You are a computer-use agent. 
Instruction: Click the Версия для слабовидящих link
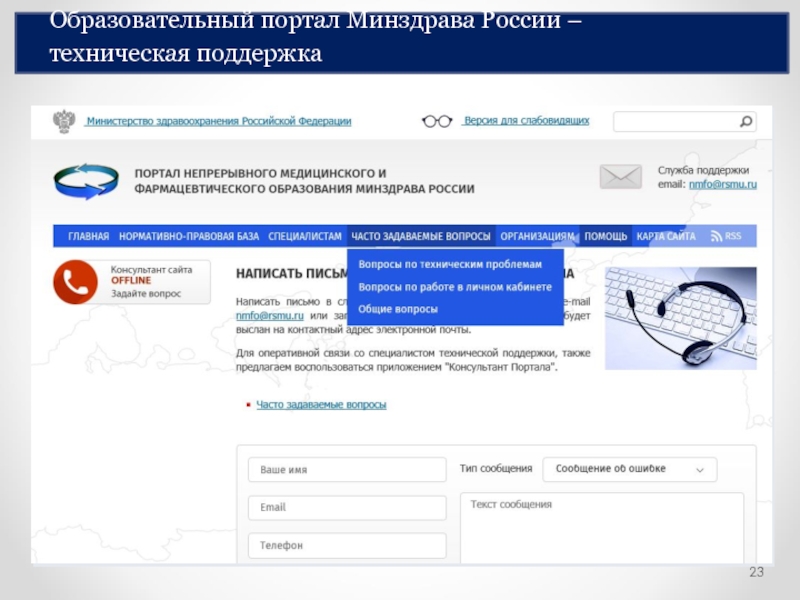tap(526, 121)
